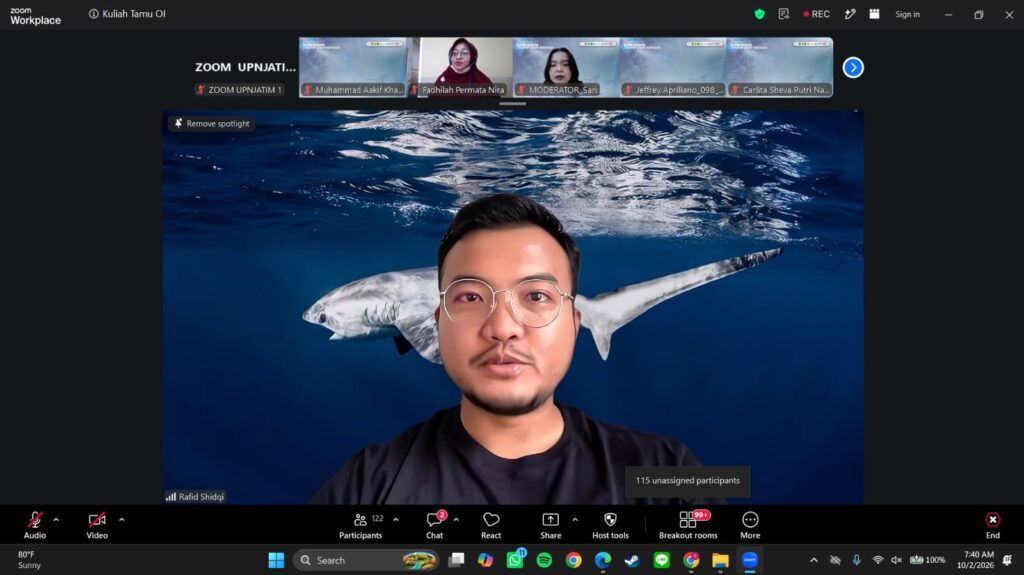Viewport: 1024px width, 575px height.
Task: Click the microphone in-use tray icon
Action: tap(856, 560)
